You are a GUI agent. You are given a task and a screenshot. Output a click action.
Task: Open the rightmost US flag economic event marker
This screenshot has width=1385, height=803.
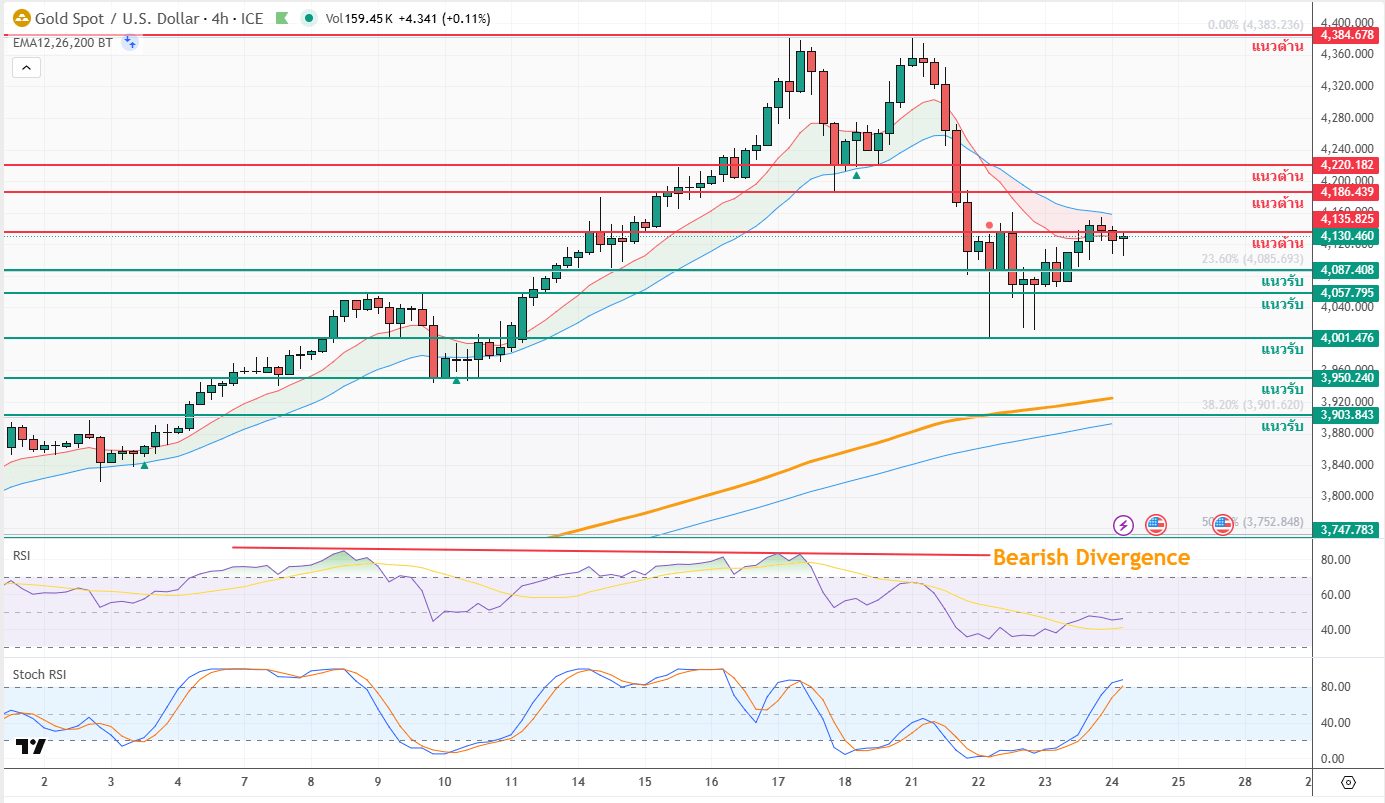pos(1223,524)
